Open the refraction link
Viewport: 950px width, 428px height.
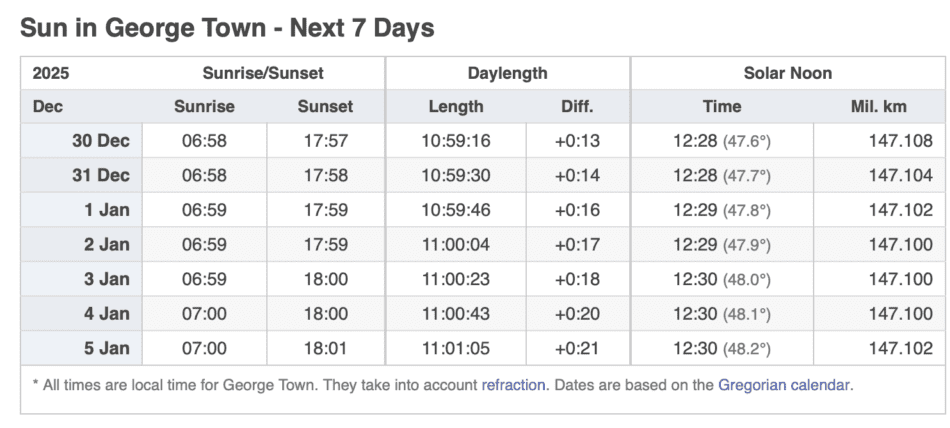point(514,384)
